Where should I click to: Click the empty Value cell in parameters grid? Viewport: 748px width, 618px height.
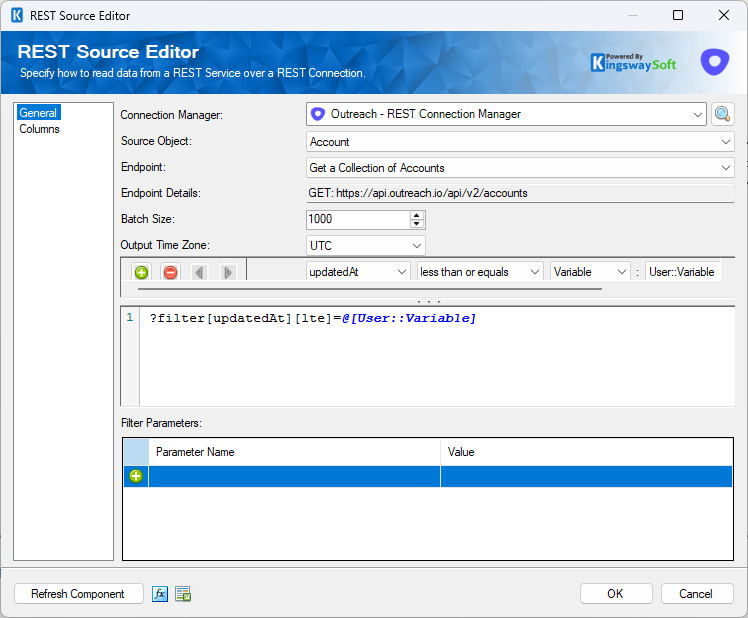(x=586, y=476)
